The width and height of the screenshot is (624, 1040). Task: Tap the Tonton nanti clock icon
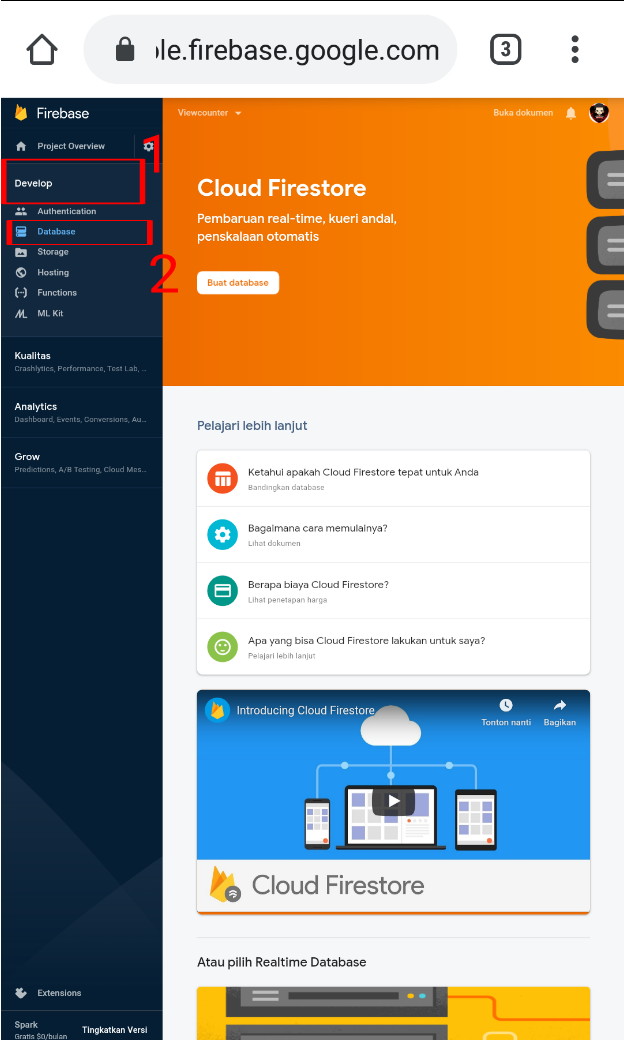(506, 705)
